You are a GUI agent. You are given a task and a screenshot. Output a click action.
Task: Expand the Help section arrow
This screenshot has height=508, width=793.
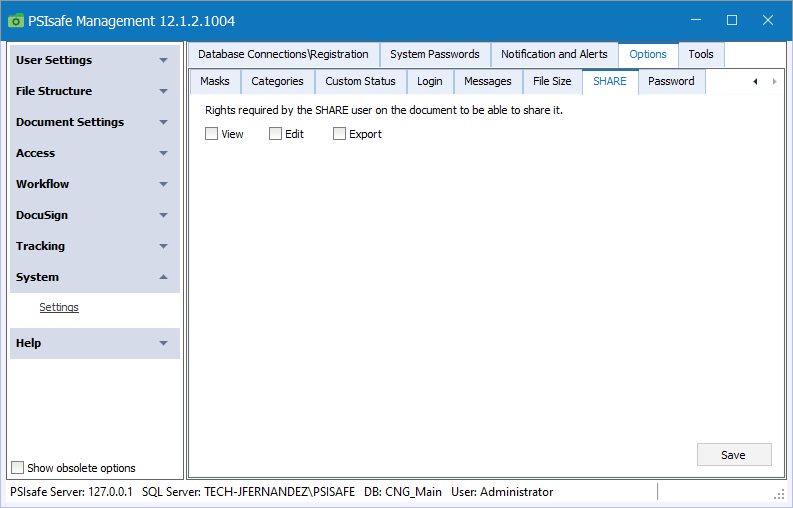click(163, 343)
